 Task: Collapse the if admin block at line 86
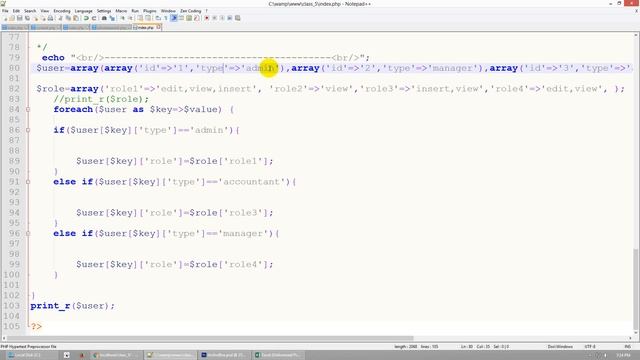[x=28, y=130]
